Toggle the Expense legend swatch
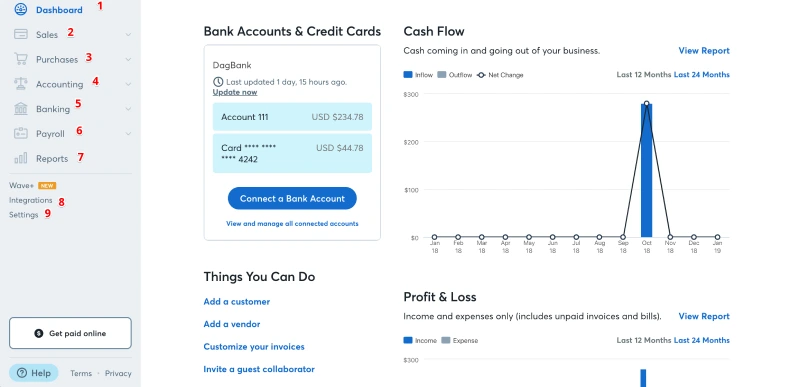 445,341
